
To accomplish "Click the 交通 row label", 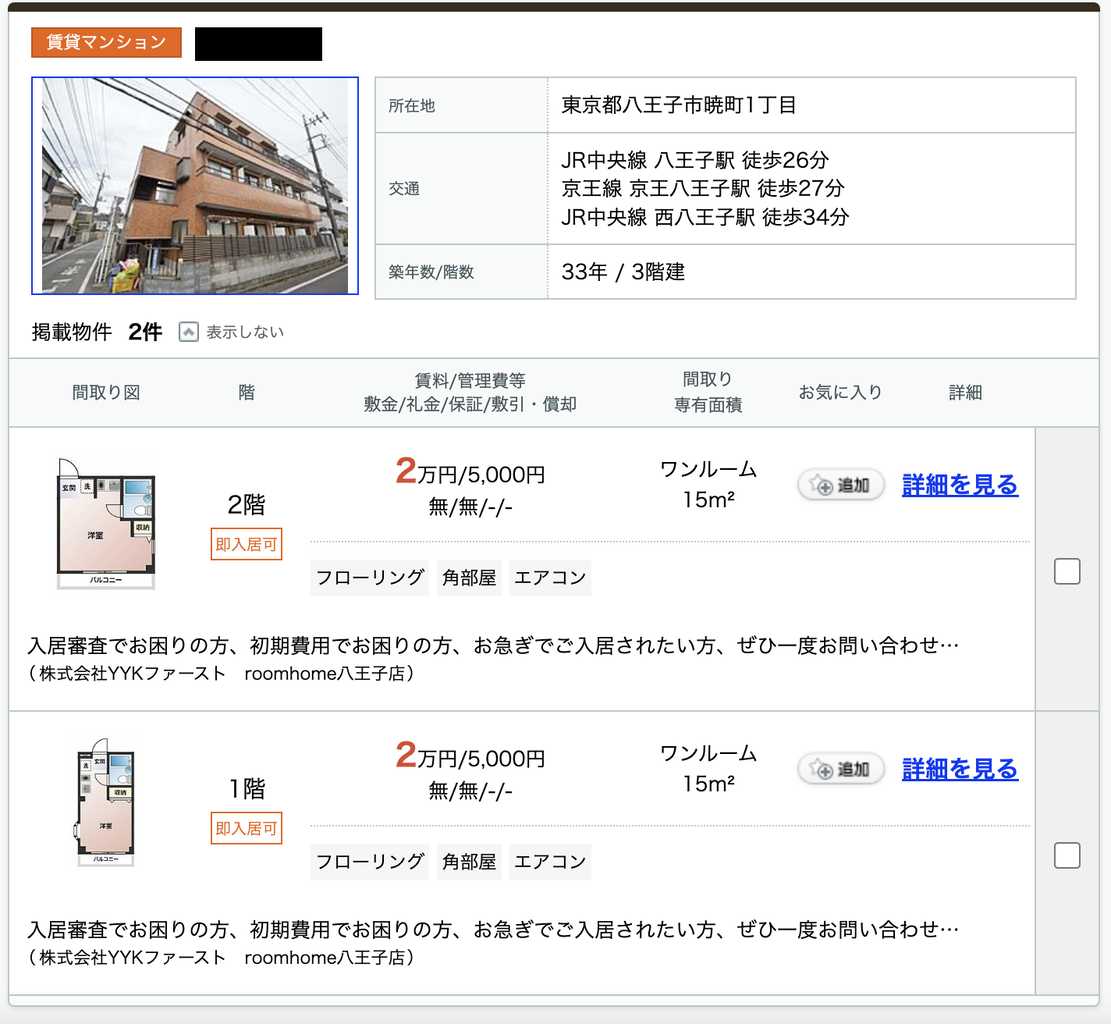I will 404,189.
